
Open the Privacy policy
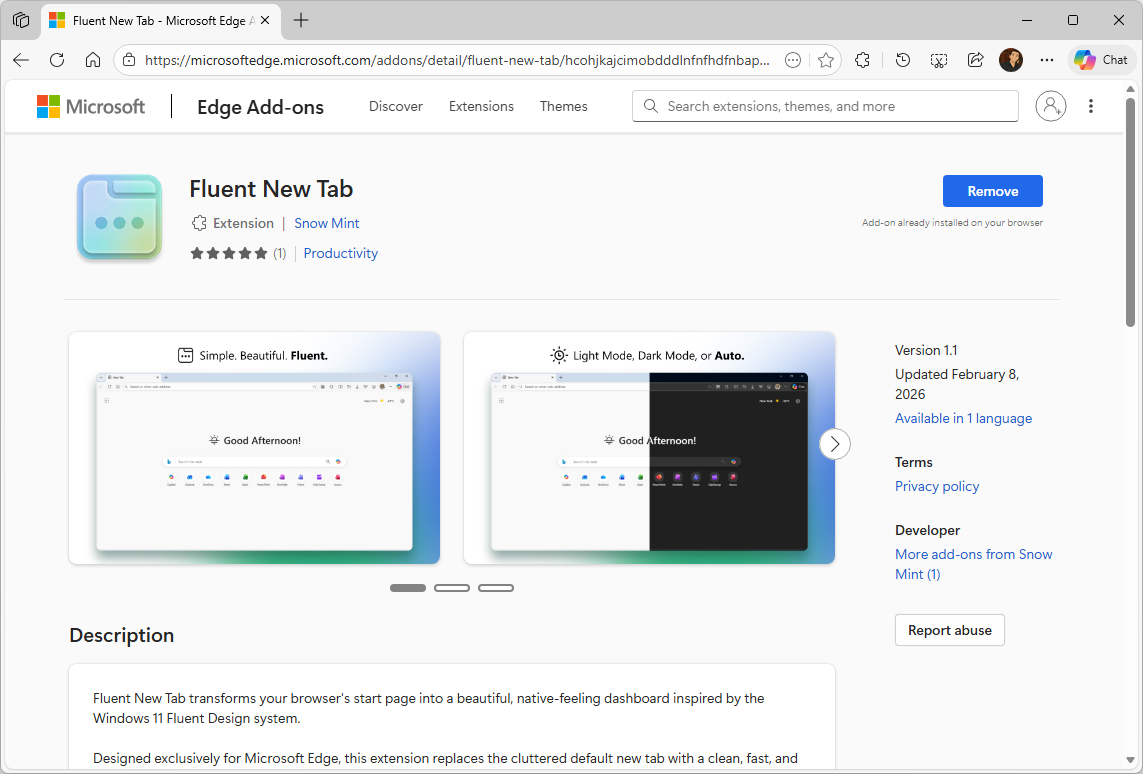tap(937, 486)
